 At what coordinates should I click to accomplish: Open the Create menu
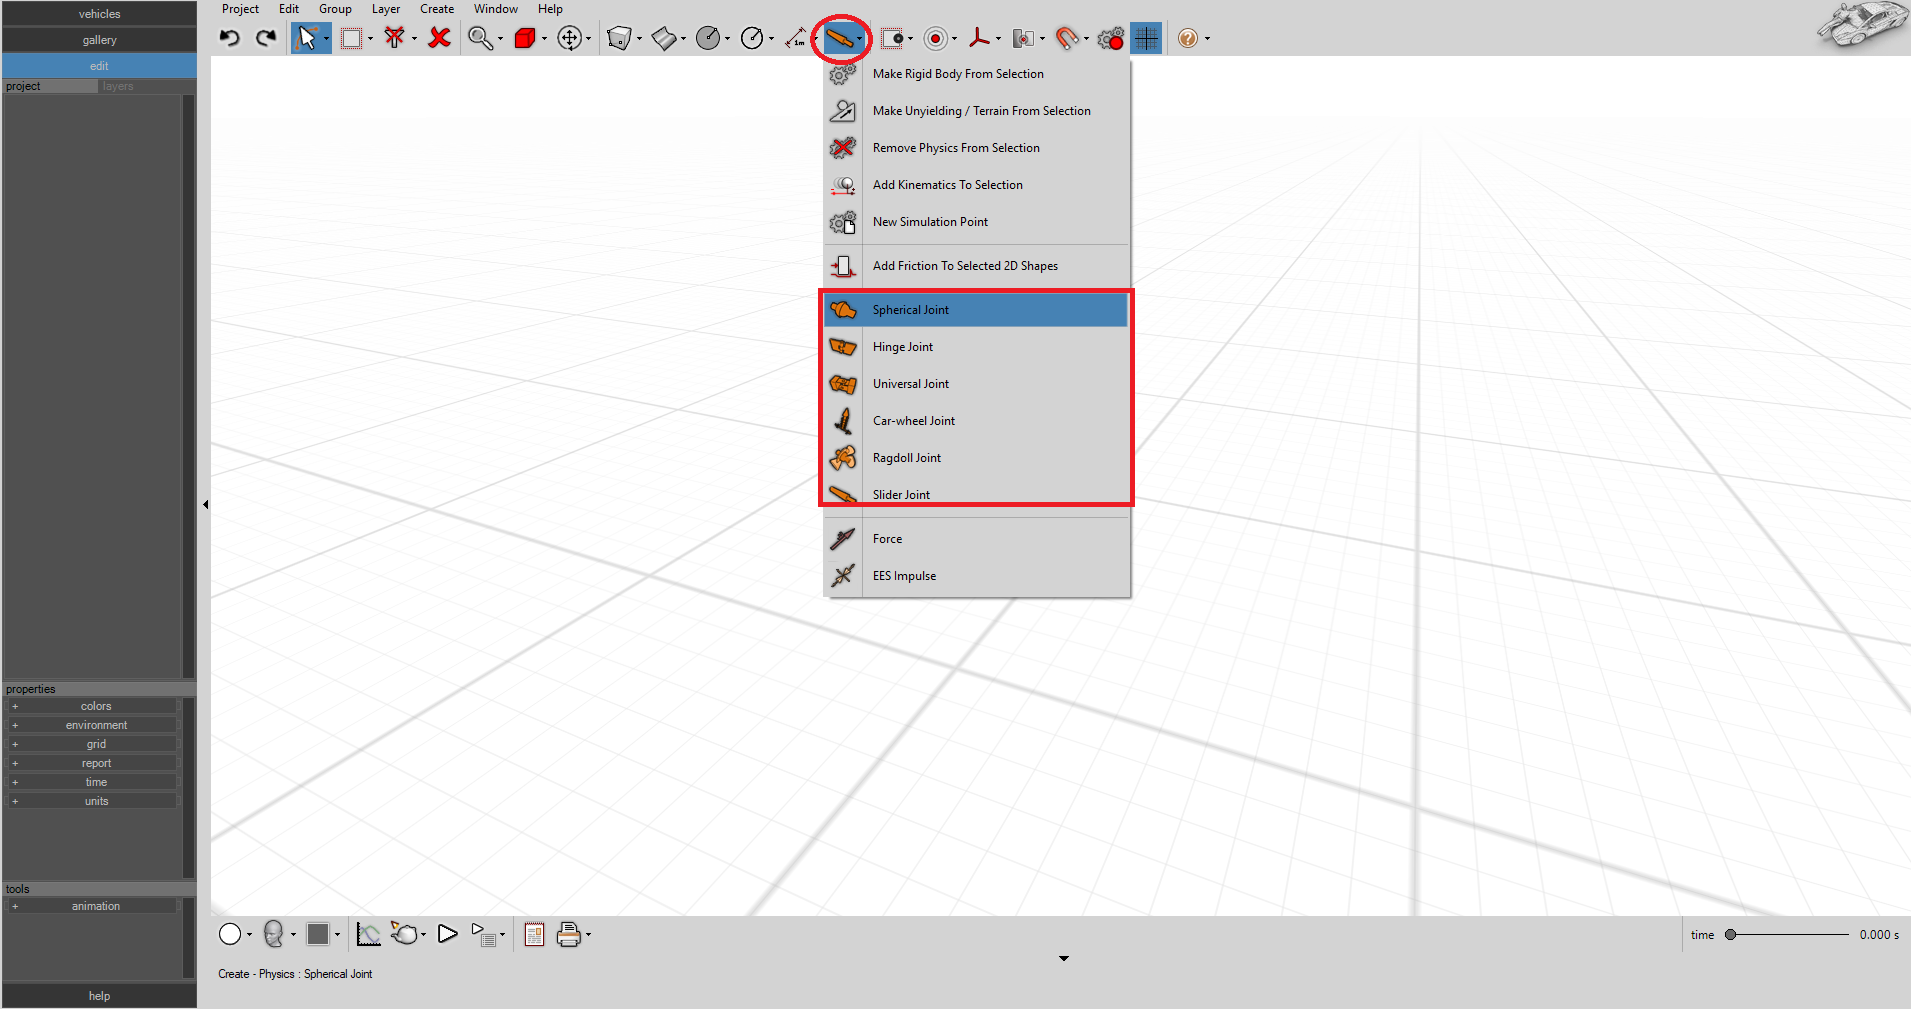[x=437, y=9]
